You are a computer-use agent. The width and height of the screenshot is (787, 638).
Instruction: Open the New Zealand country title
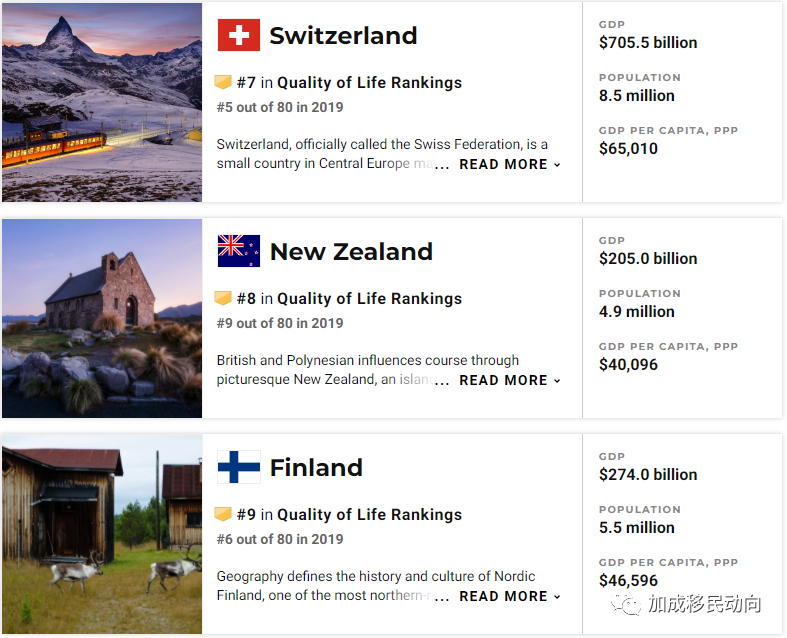tap(351, 251)
